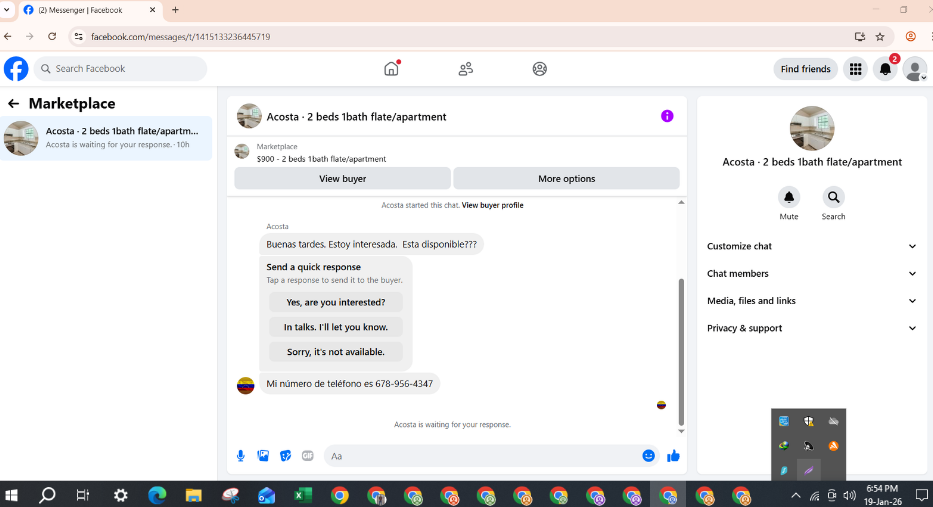This screenshot has width=933, height=507.
Task: Send a voice clip with microphone icon
Action: 240,456
